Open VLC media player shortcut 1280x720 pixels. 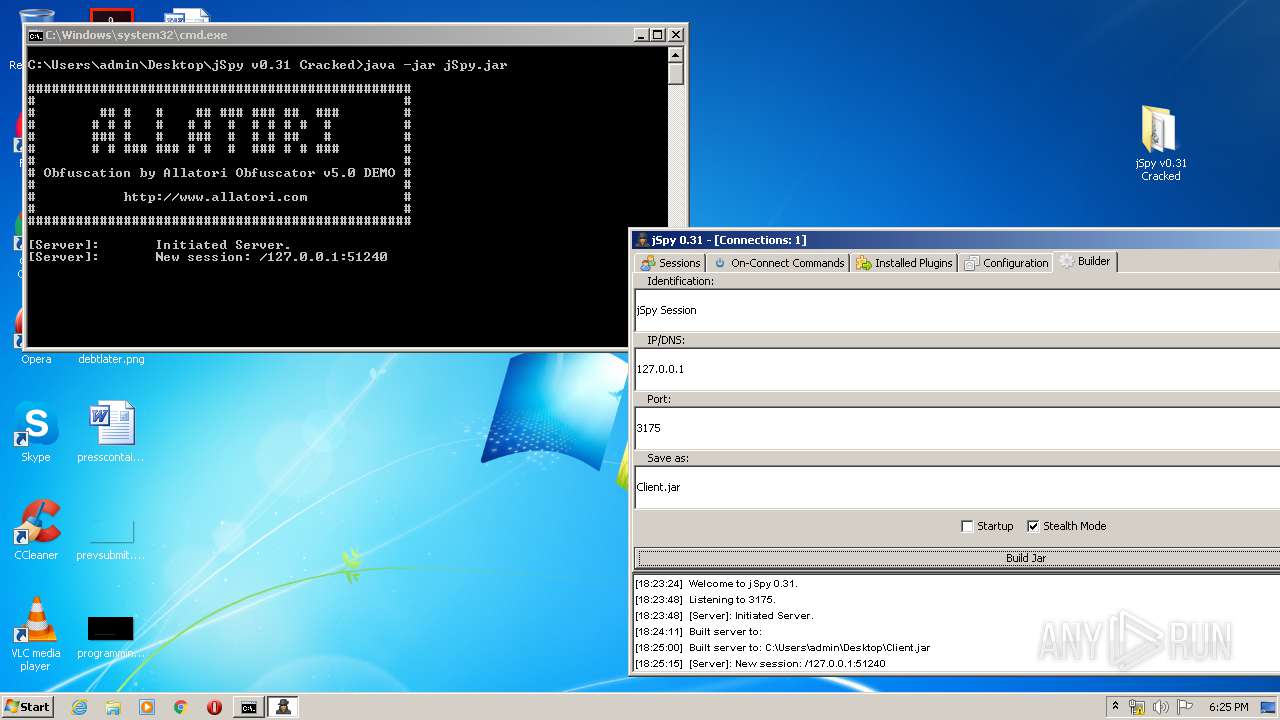36,634
